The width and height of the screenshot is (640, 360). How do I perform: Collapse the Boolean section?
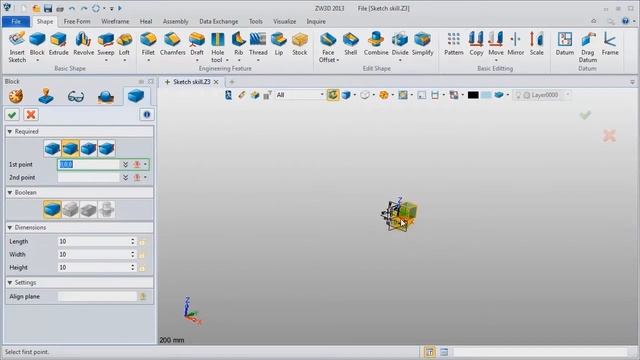10,192
